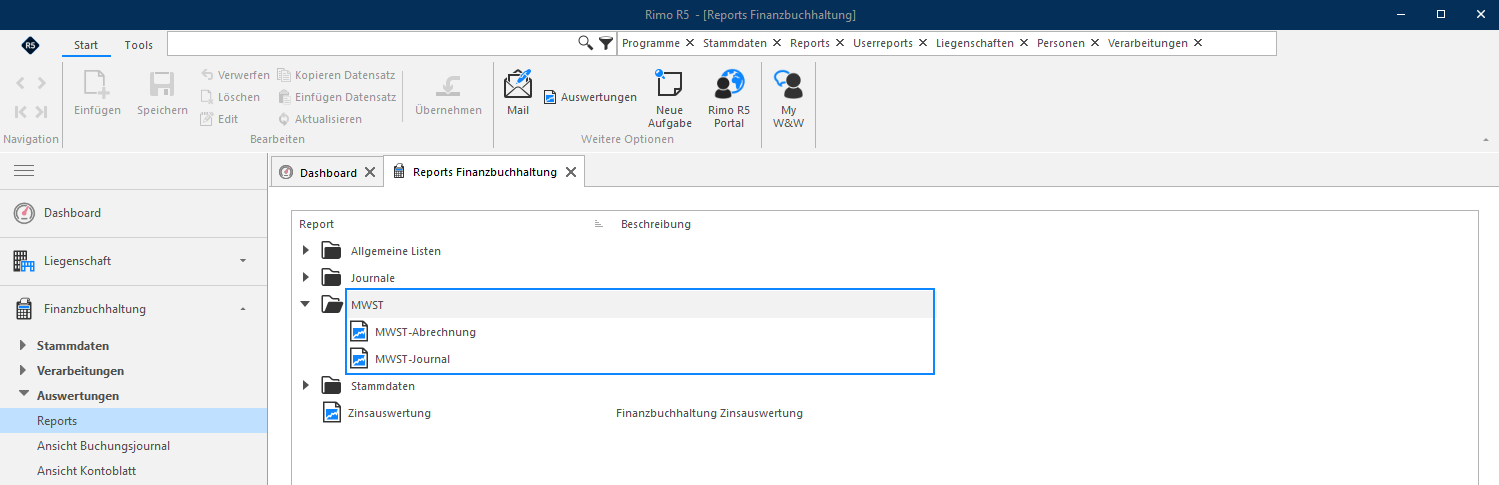Click the Speichern floppy disk icon
The height and width of the screenshot is (485, 1499).
pyautogui.click(x=162, y=84)
